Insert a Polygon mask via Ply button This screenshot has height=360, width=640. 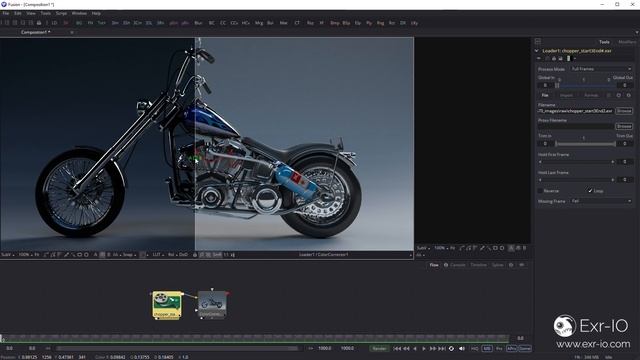coord(369,23)
